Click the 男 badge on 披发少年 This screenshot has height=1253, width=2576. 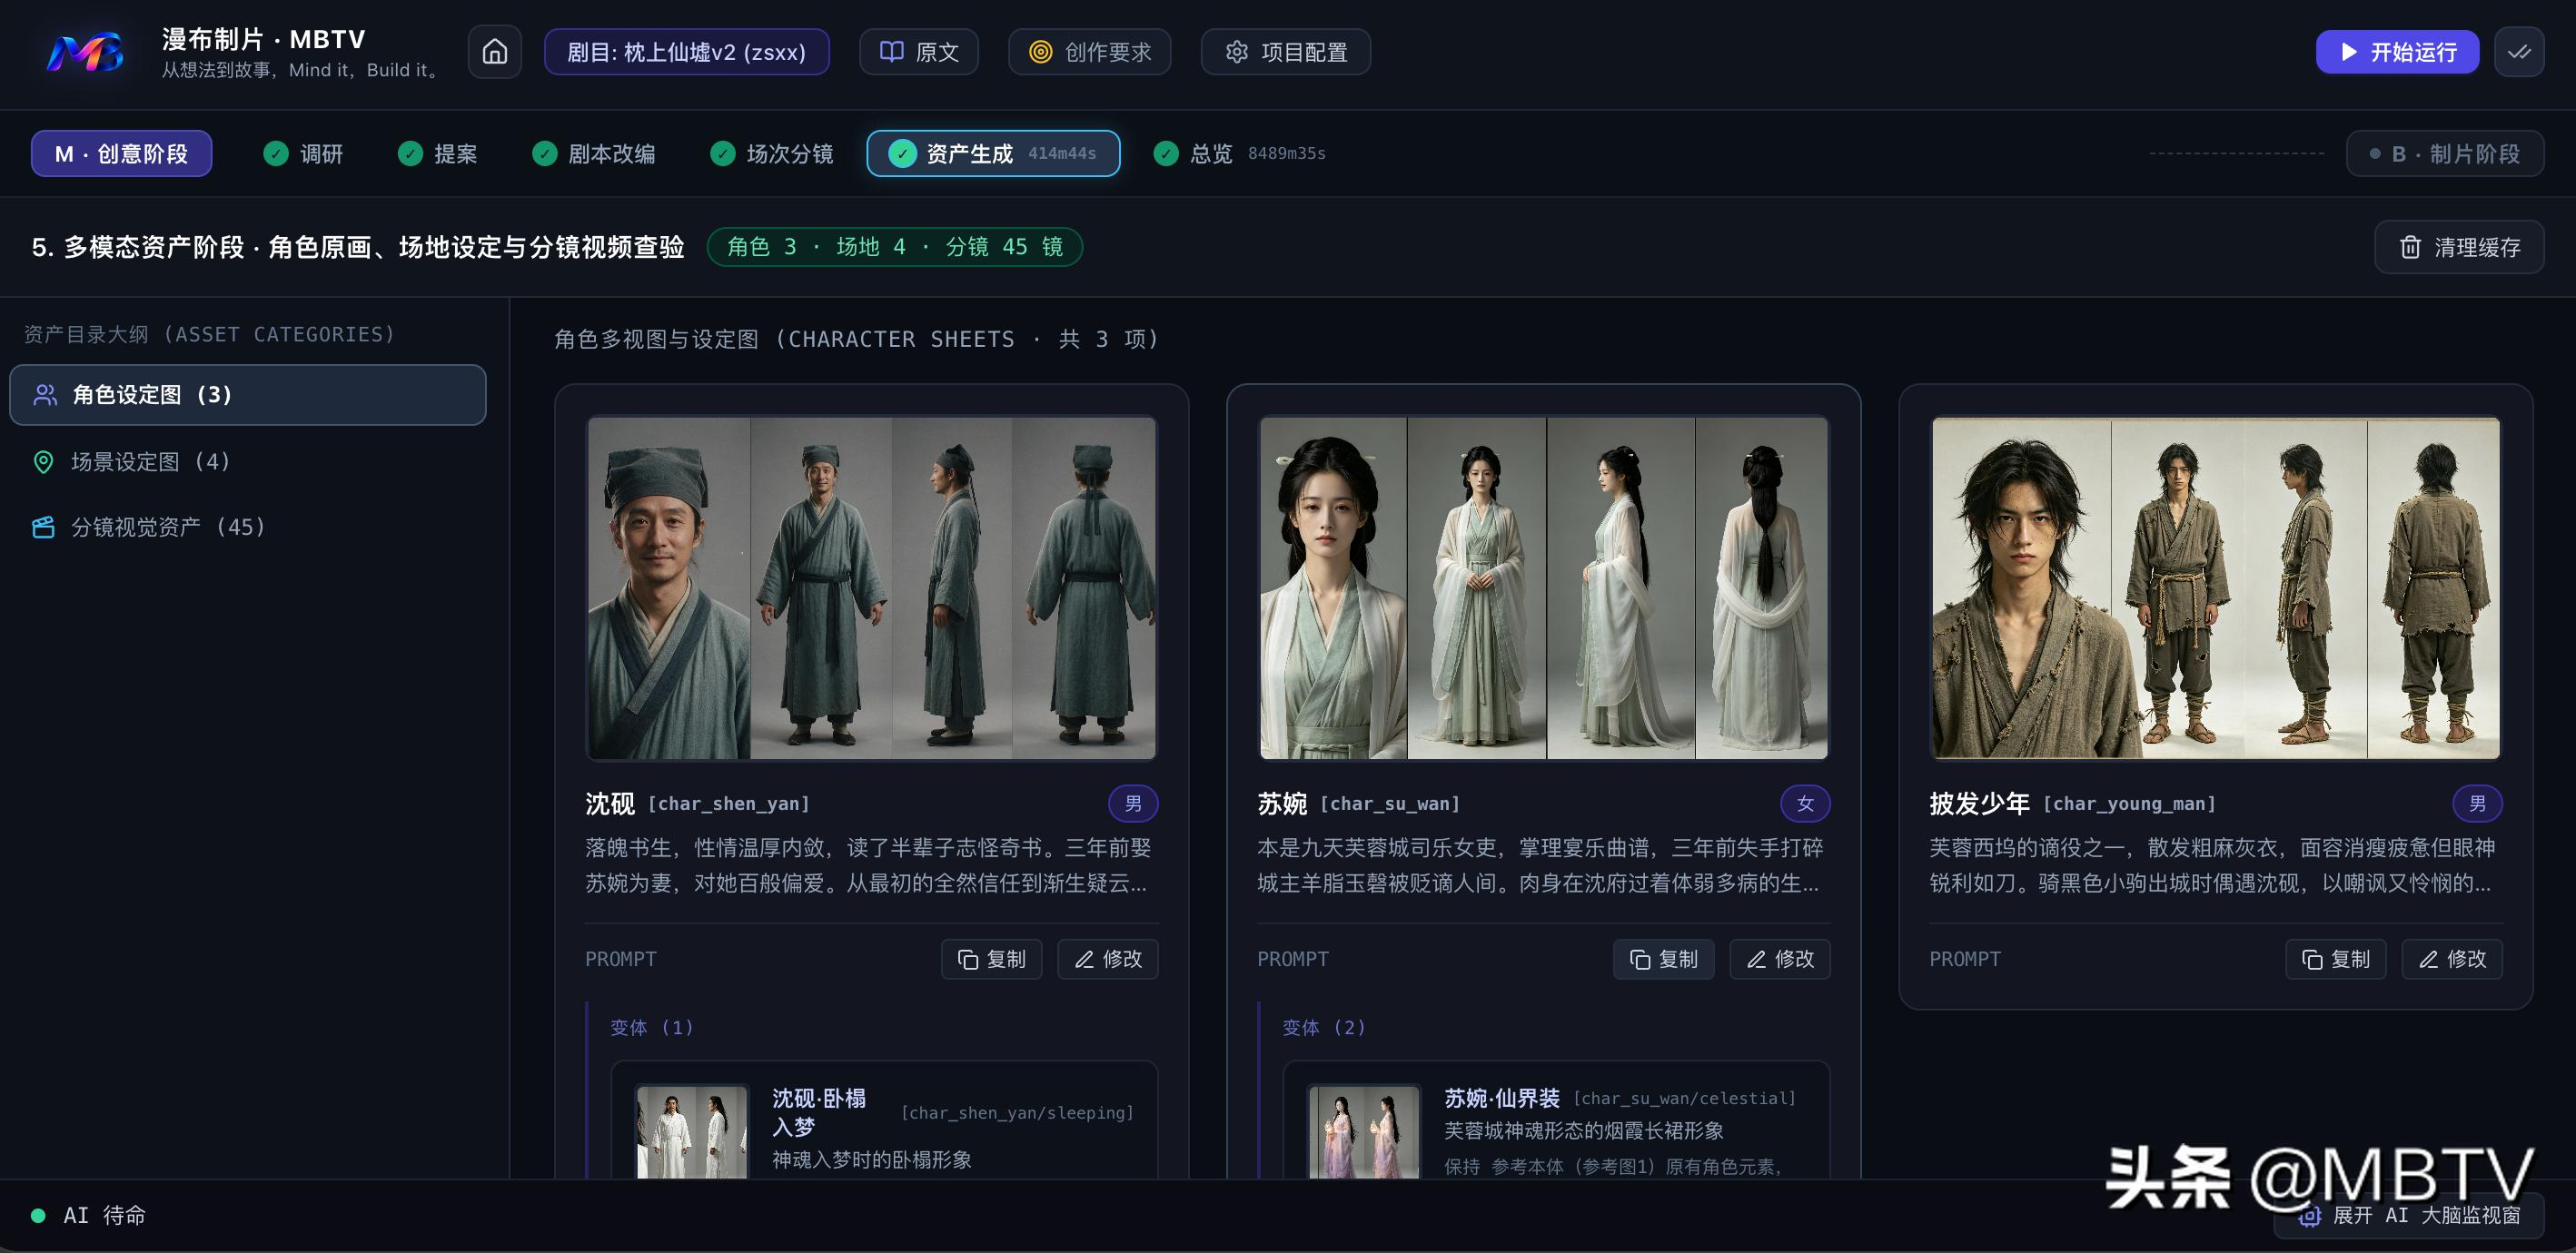2477,803
